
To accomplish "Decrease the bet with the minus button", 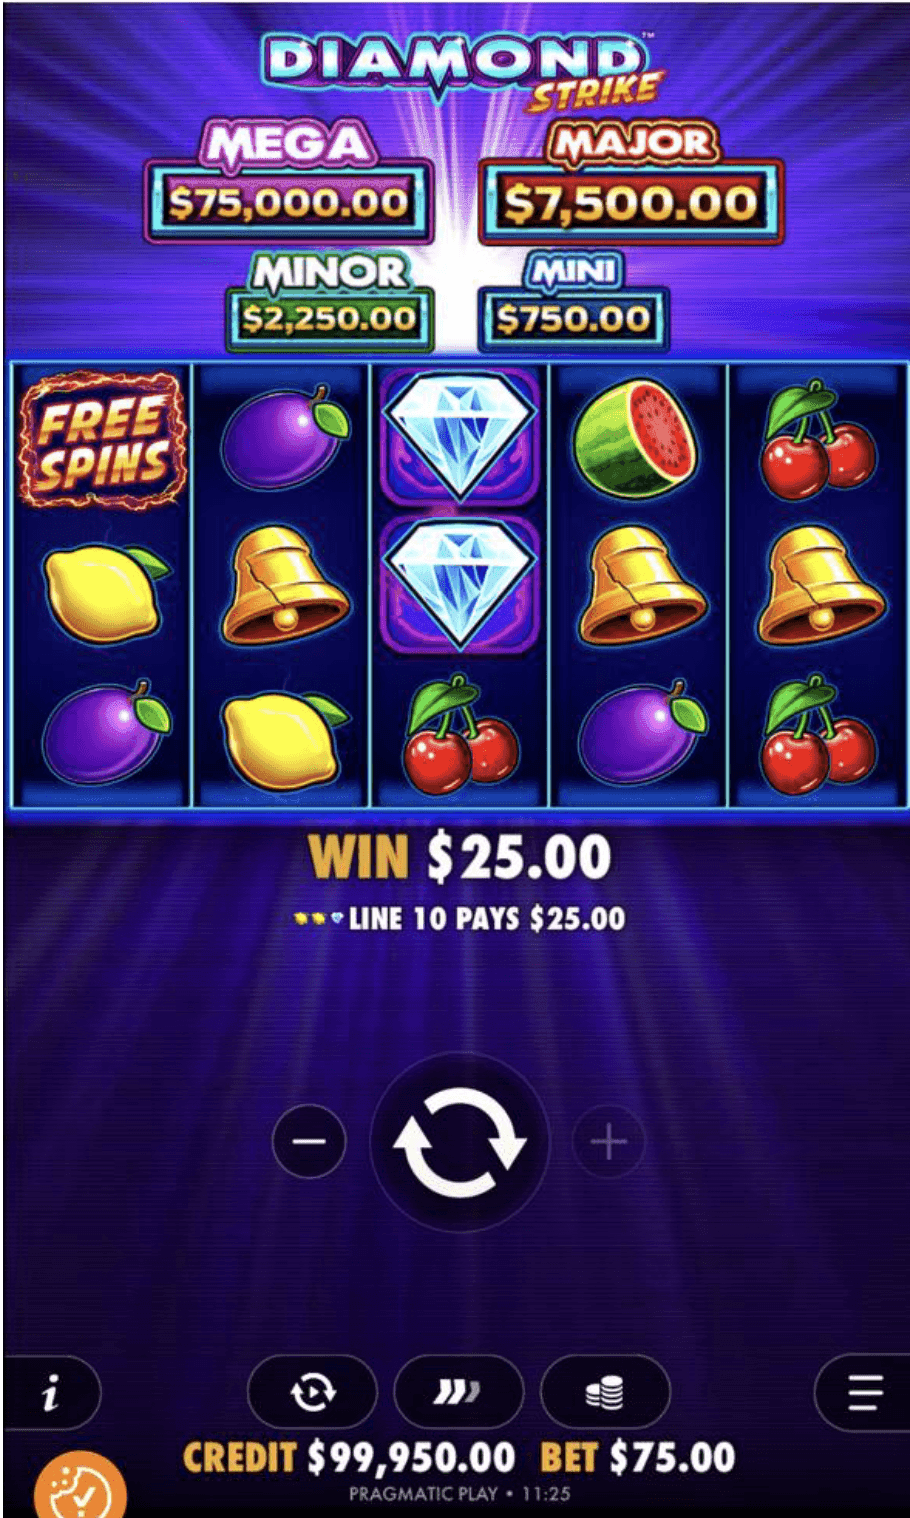I will pyautogui.click(x=309, y=1141).
